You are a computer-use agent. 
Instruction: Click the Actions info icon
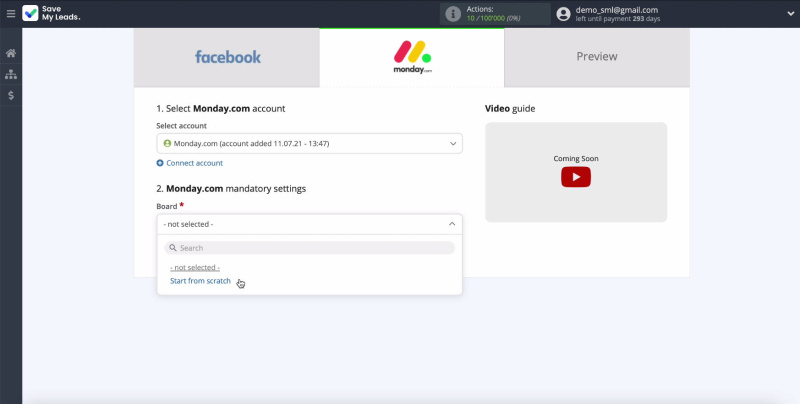point(453,14)
